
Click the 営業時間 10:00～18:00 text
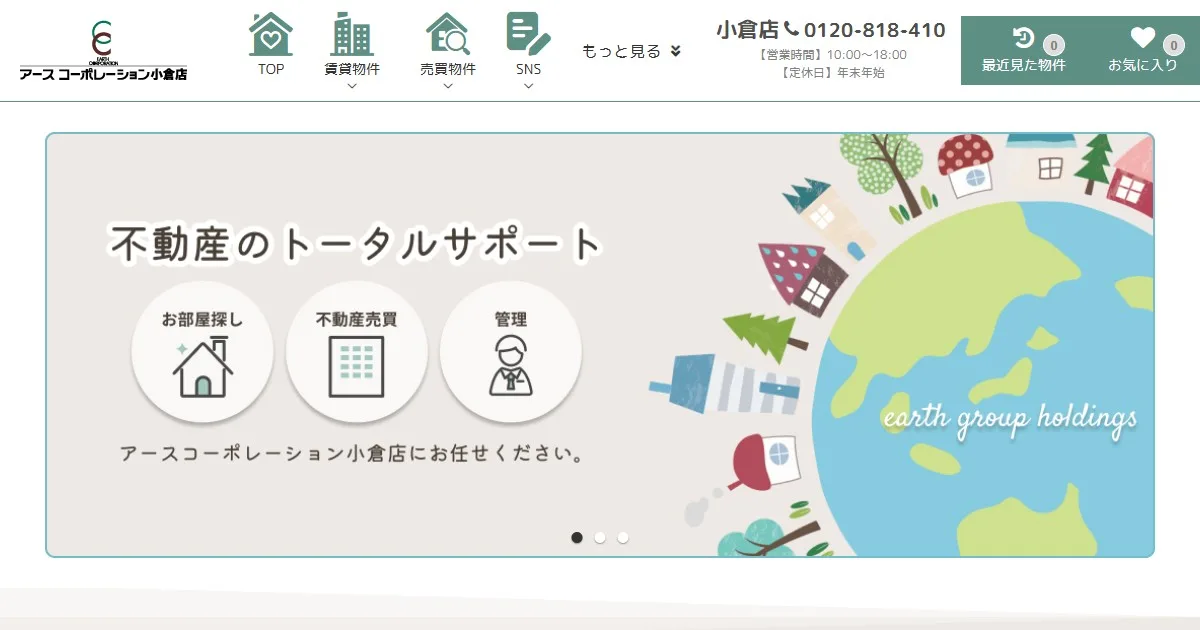[x=831, y=55]
